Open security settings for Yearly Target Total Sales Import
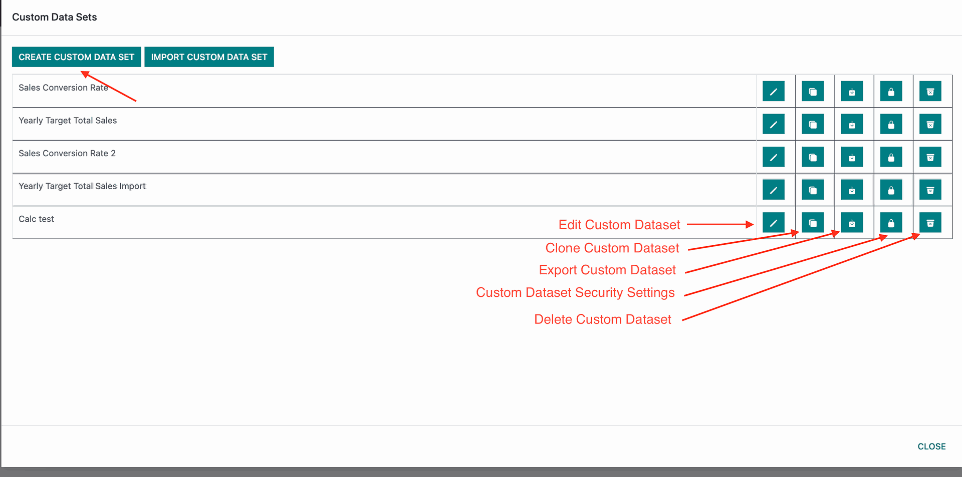This screenshot has width=962, height=477. point(891,190)
